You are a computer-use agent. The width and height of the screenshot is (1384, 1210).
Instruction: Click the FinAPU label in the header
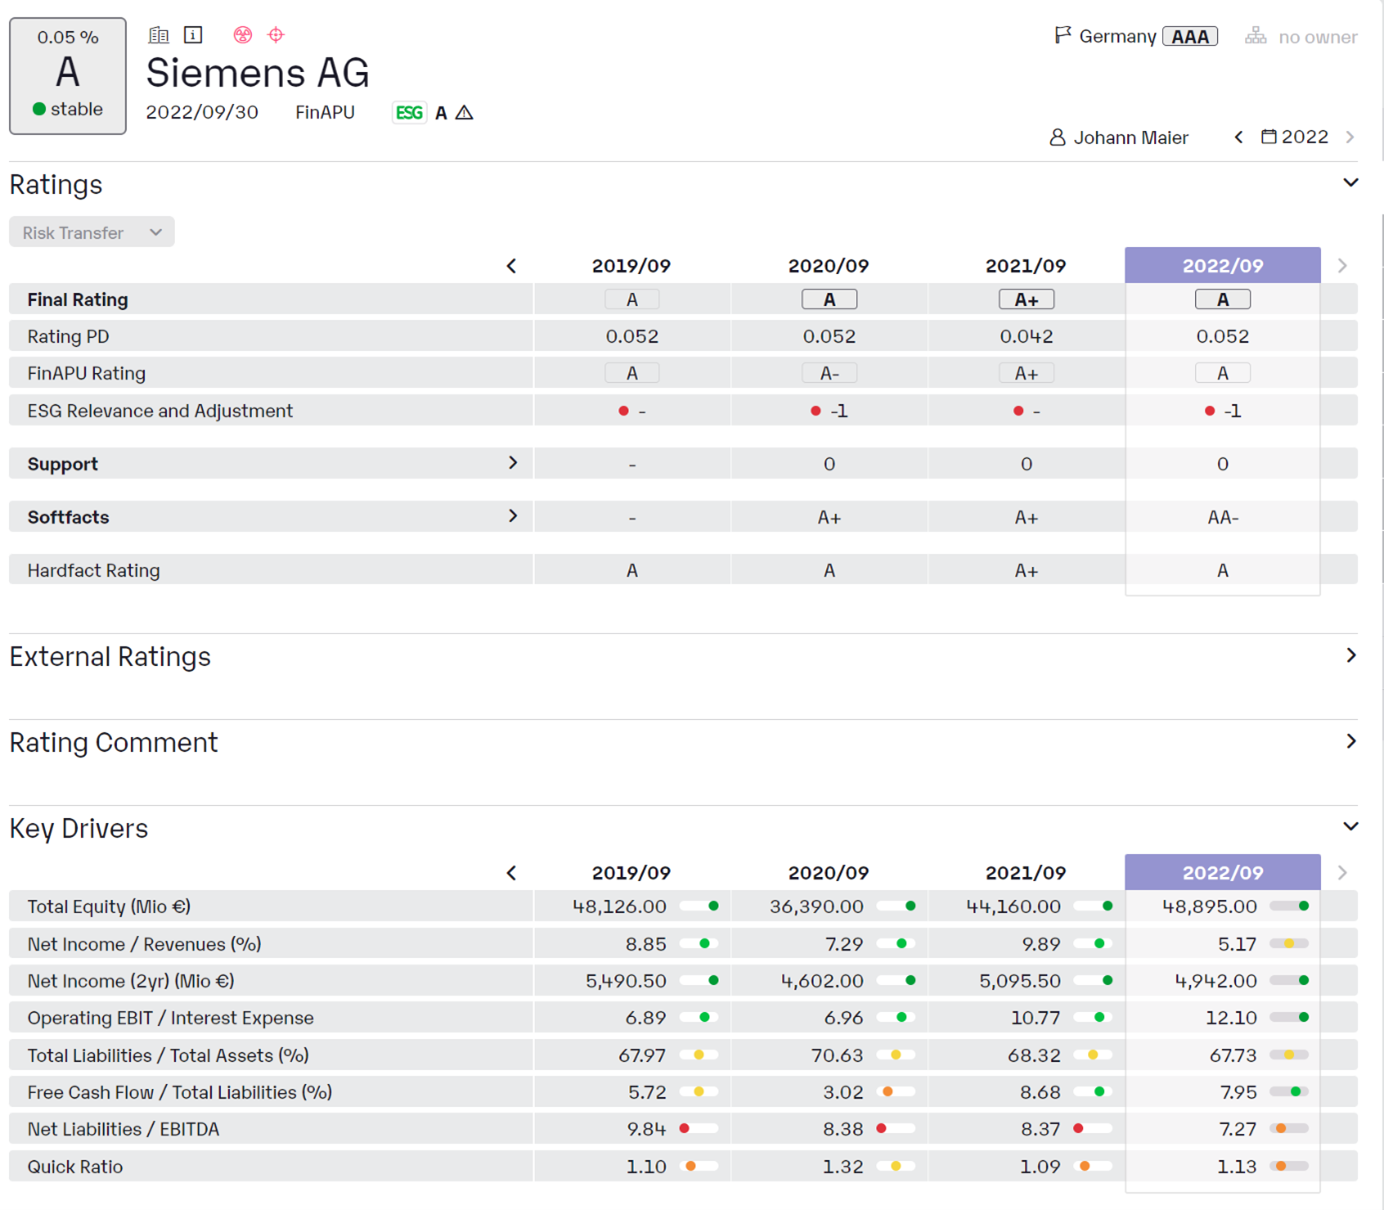tap(325, 112)
